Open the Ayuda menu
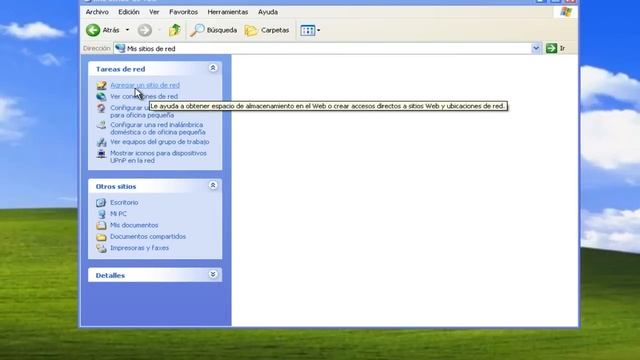Screen dimensions: 640x360 268,12
